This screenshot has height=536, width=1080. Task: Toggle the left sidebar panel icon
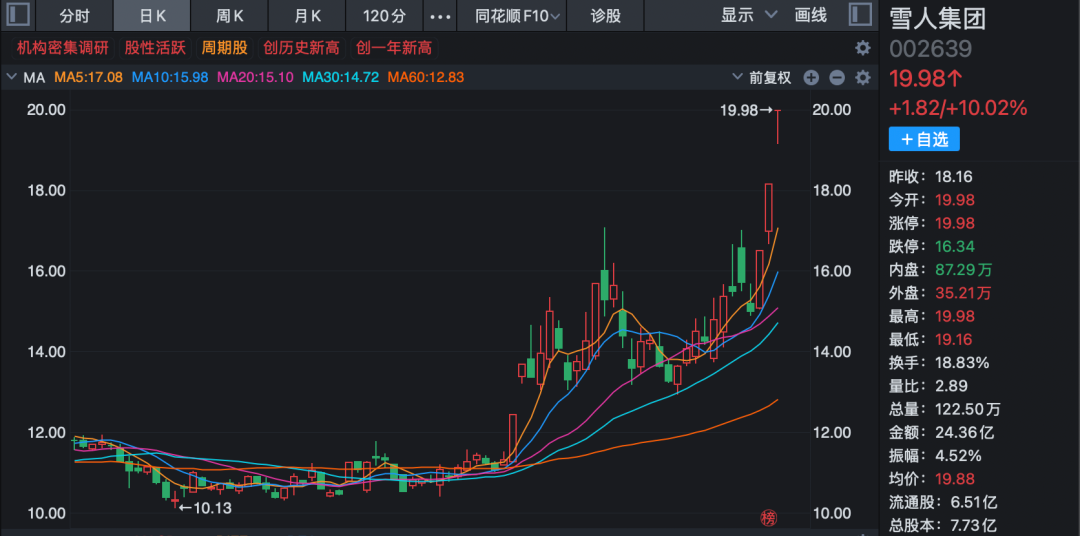19,14
